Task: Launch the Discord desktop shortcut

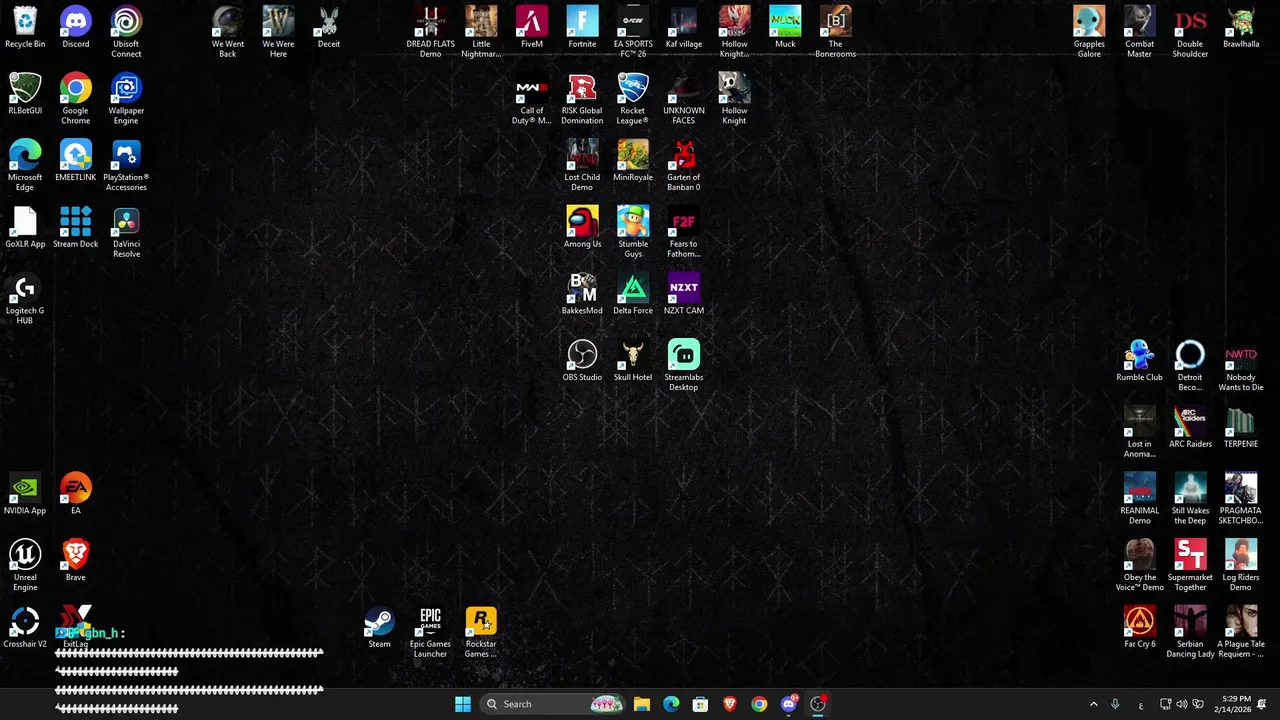Action: click(76, 28)
